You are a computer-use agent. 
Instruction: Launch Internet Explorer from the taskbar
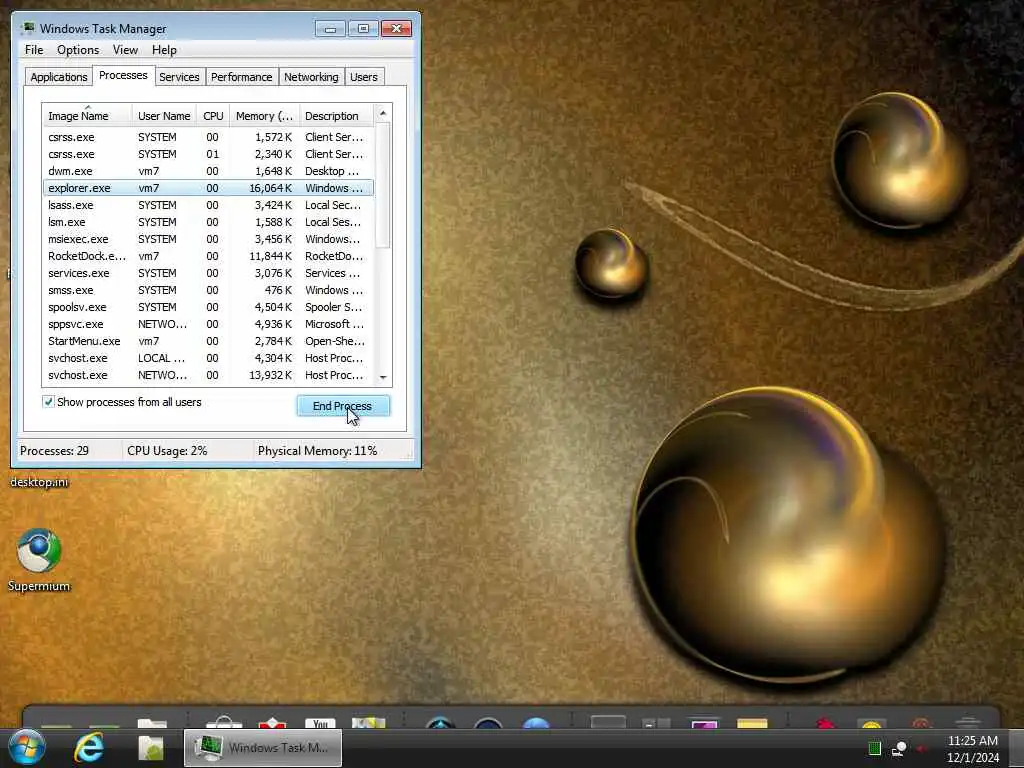coord(89,747)
